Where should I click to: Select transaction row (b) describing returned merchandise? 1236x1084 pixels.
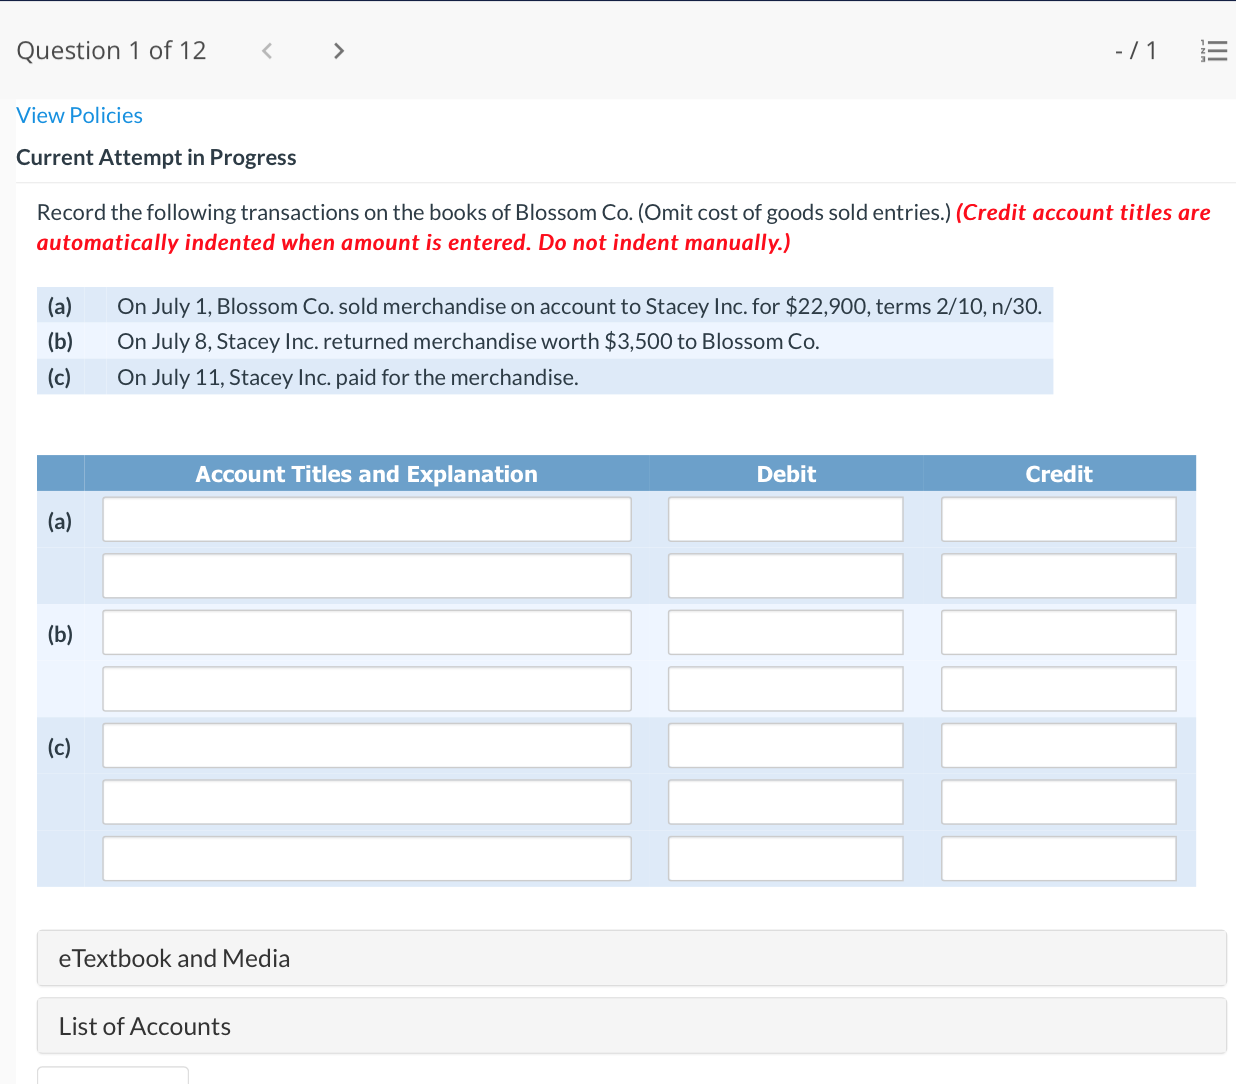tap(545, 341)
